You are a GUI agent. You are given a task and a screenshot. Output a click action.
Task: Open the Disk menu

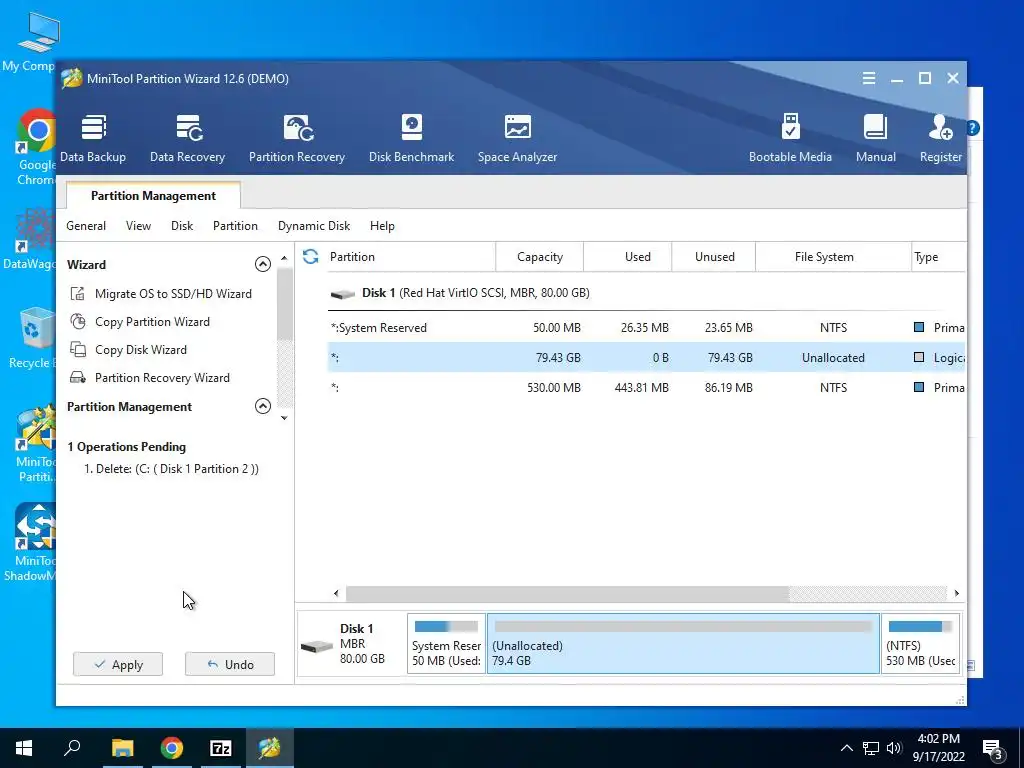click(x=182, y=226)
